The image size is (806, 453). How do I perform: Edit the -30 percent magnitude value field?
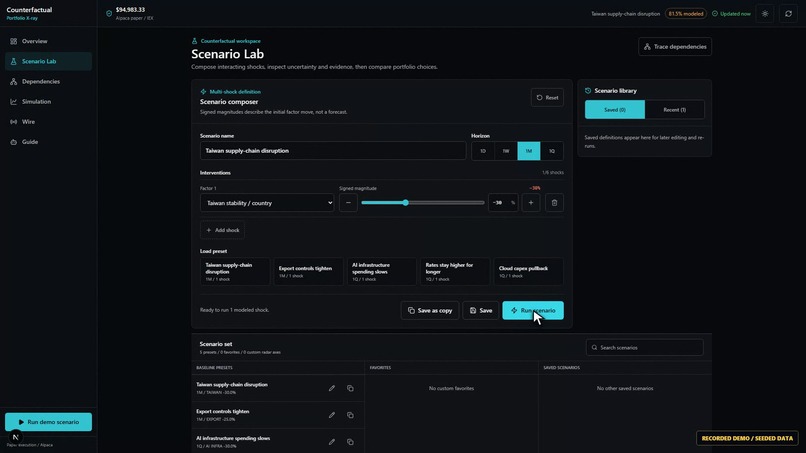pyautogui.click(x=503, y=203)
